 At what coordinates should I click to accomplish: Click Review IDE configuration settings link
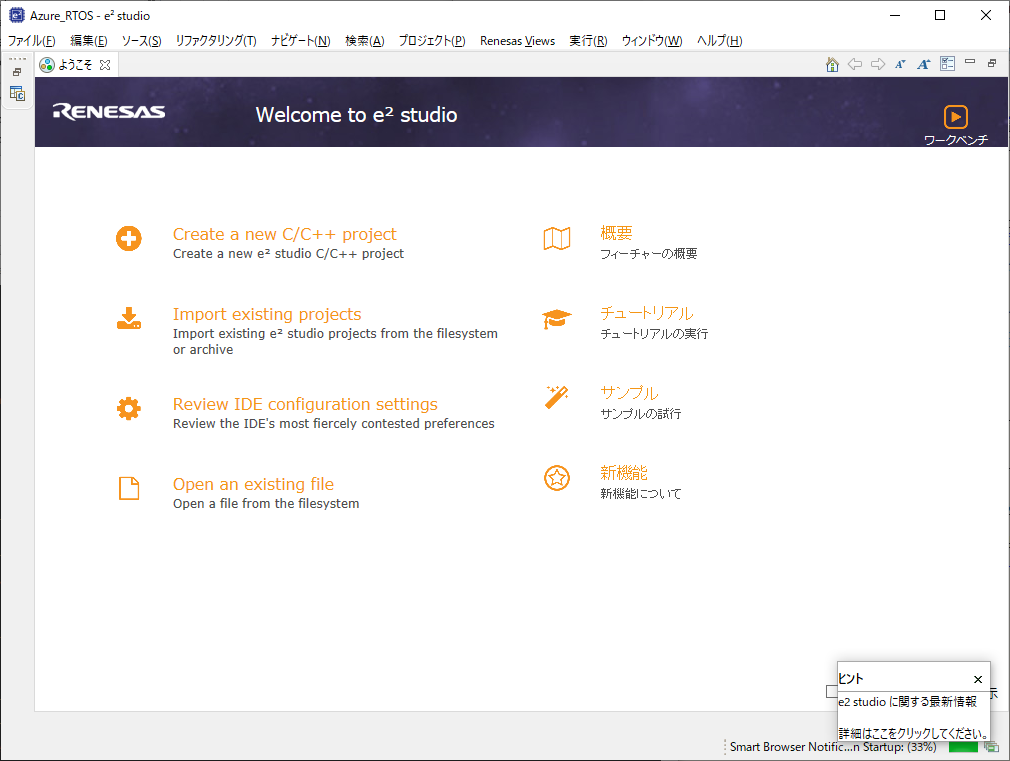click(305, 404)
